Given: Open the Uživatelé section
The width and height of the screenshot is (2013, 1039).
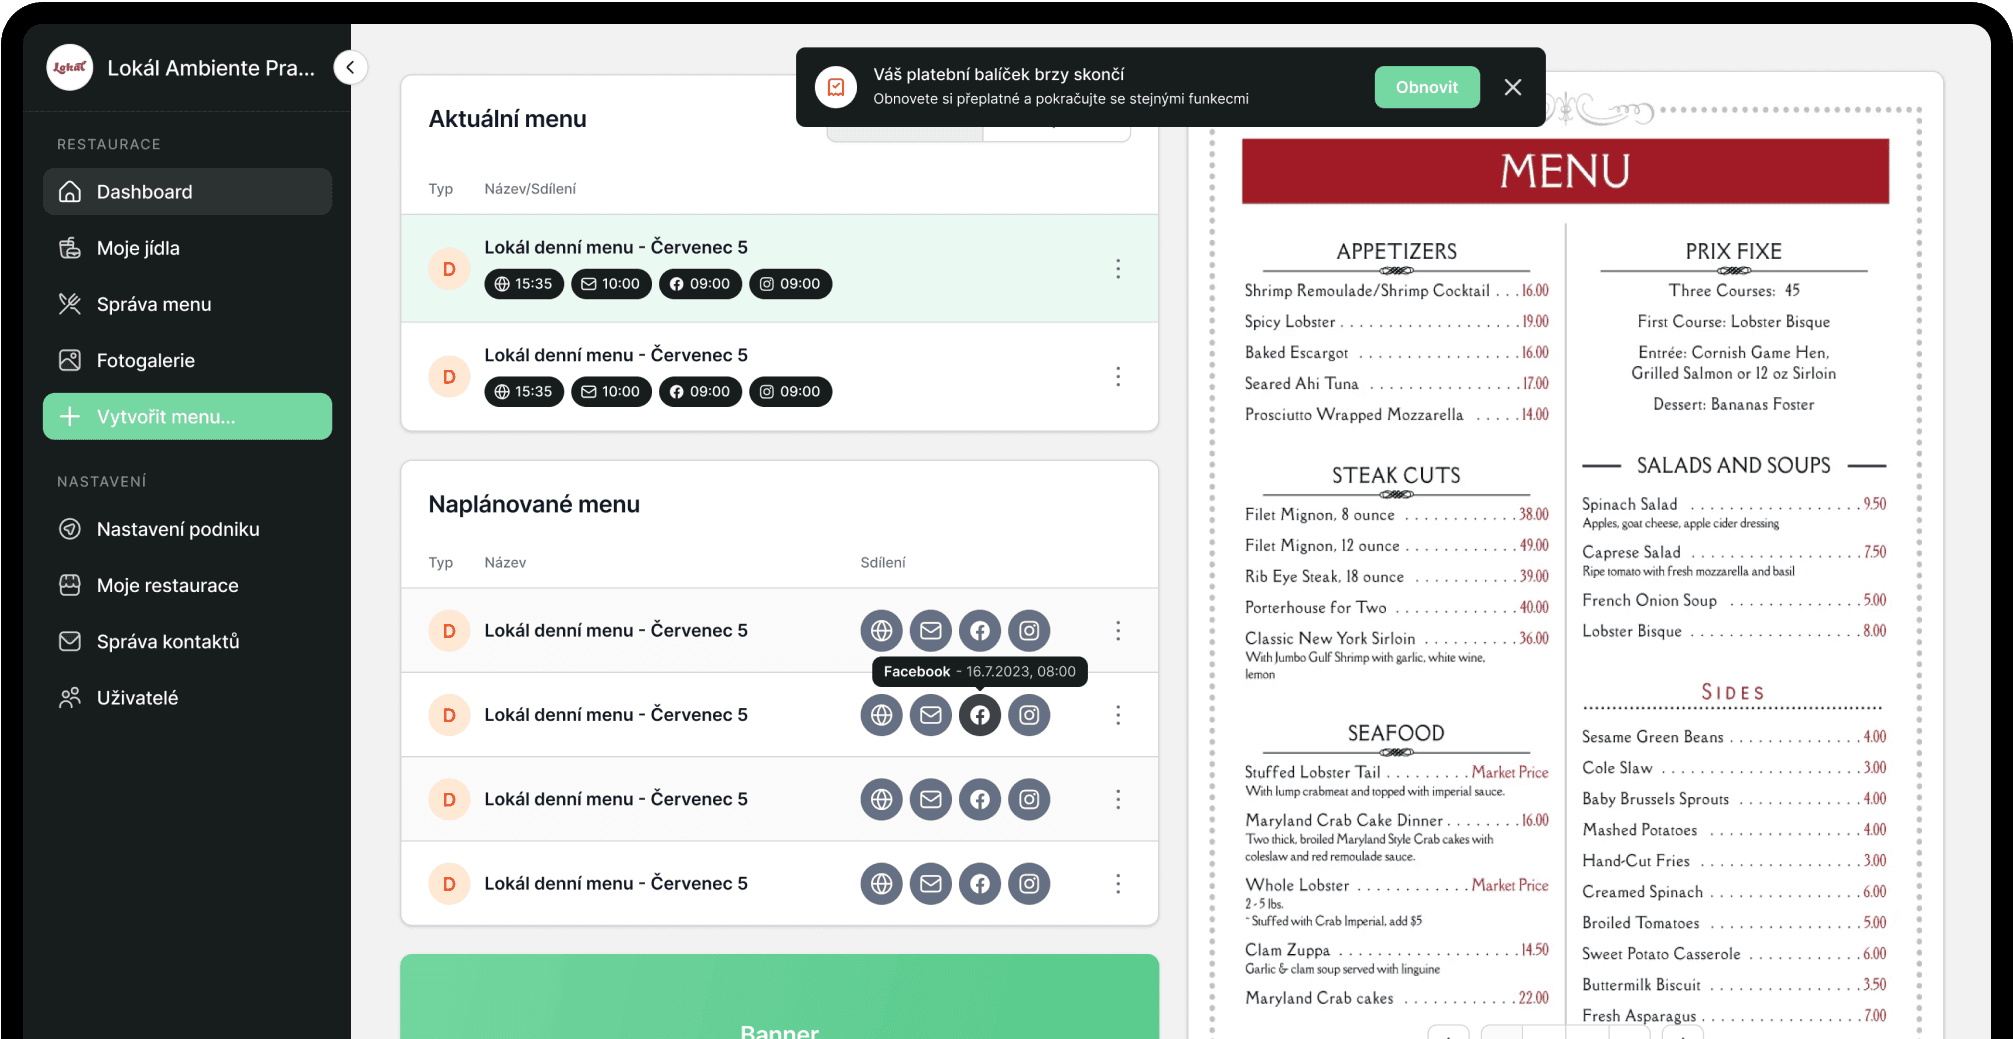Looking at the screenshot, I should (x=136, y=697).
